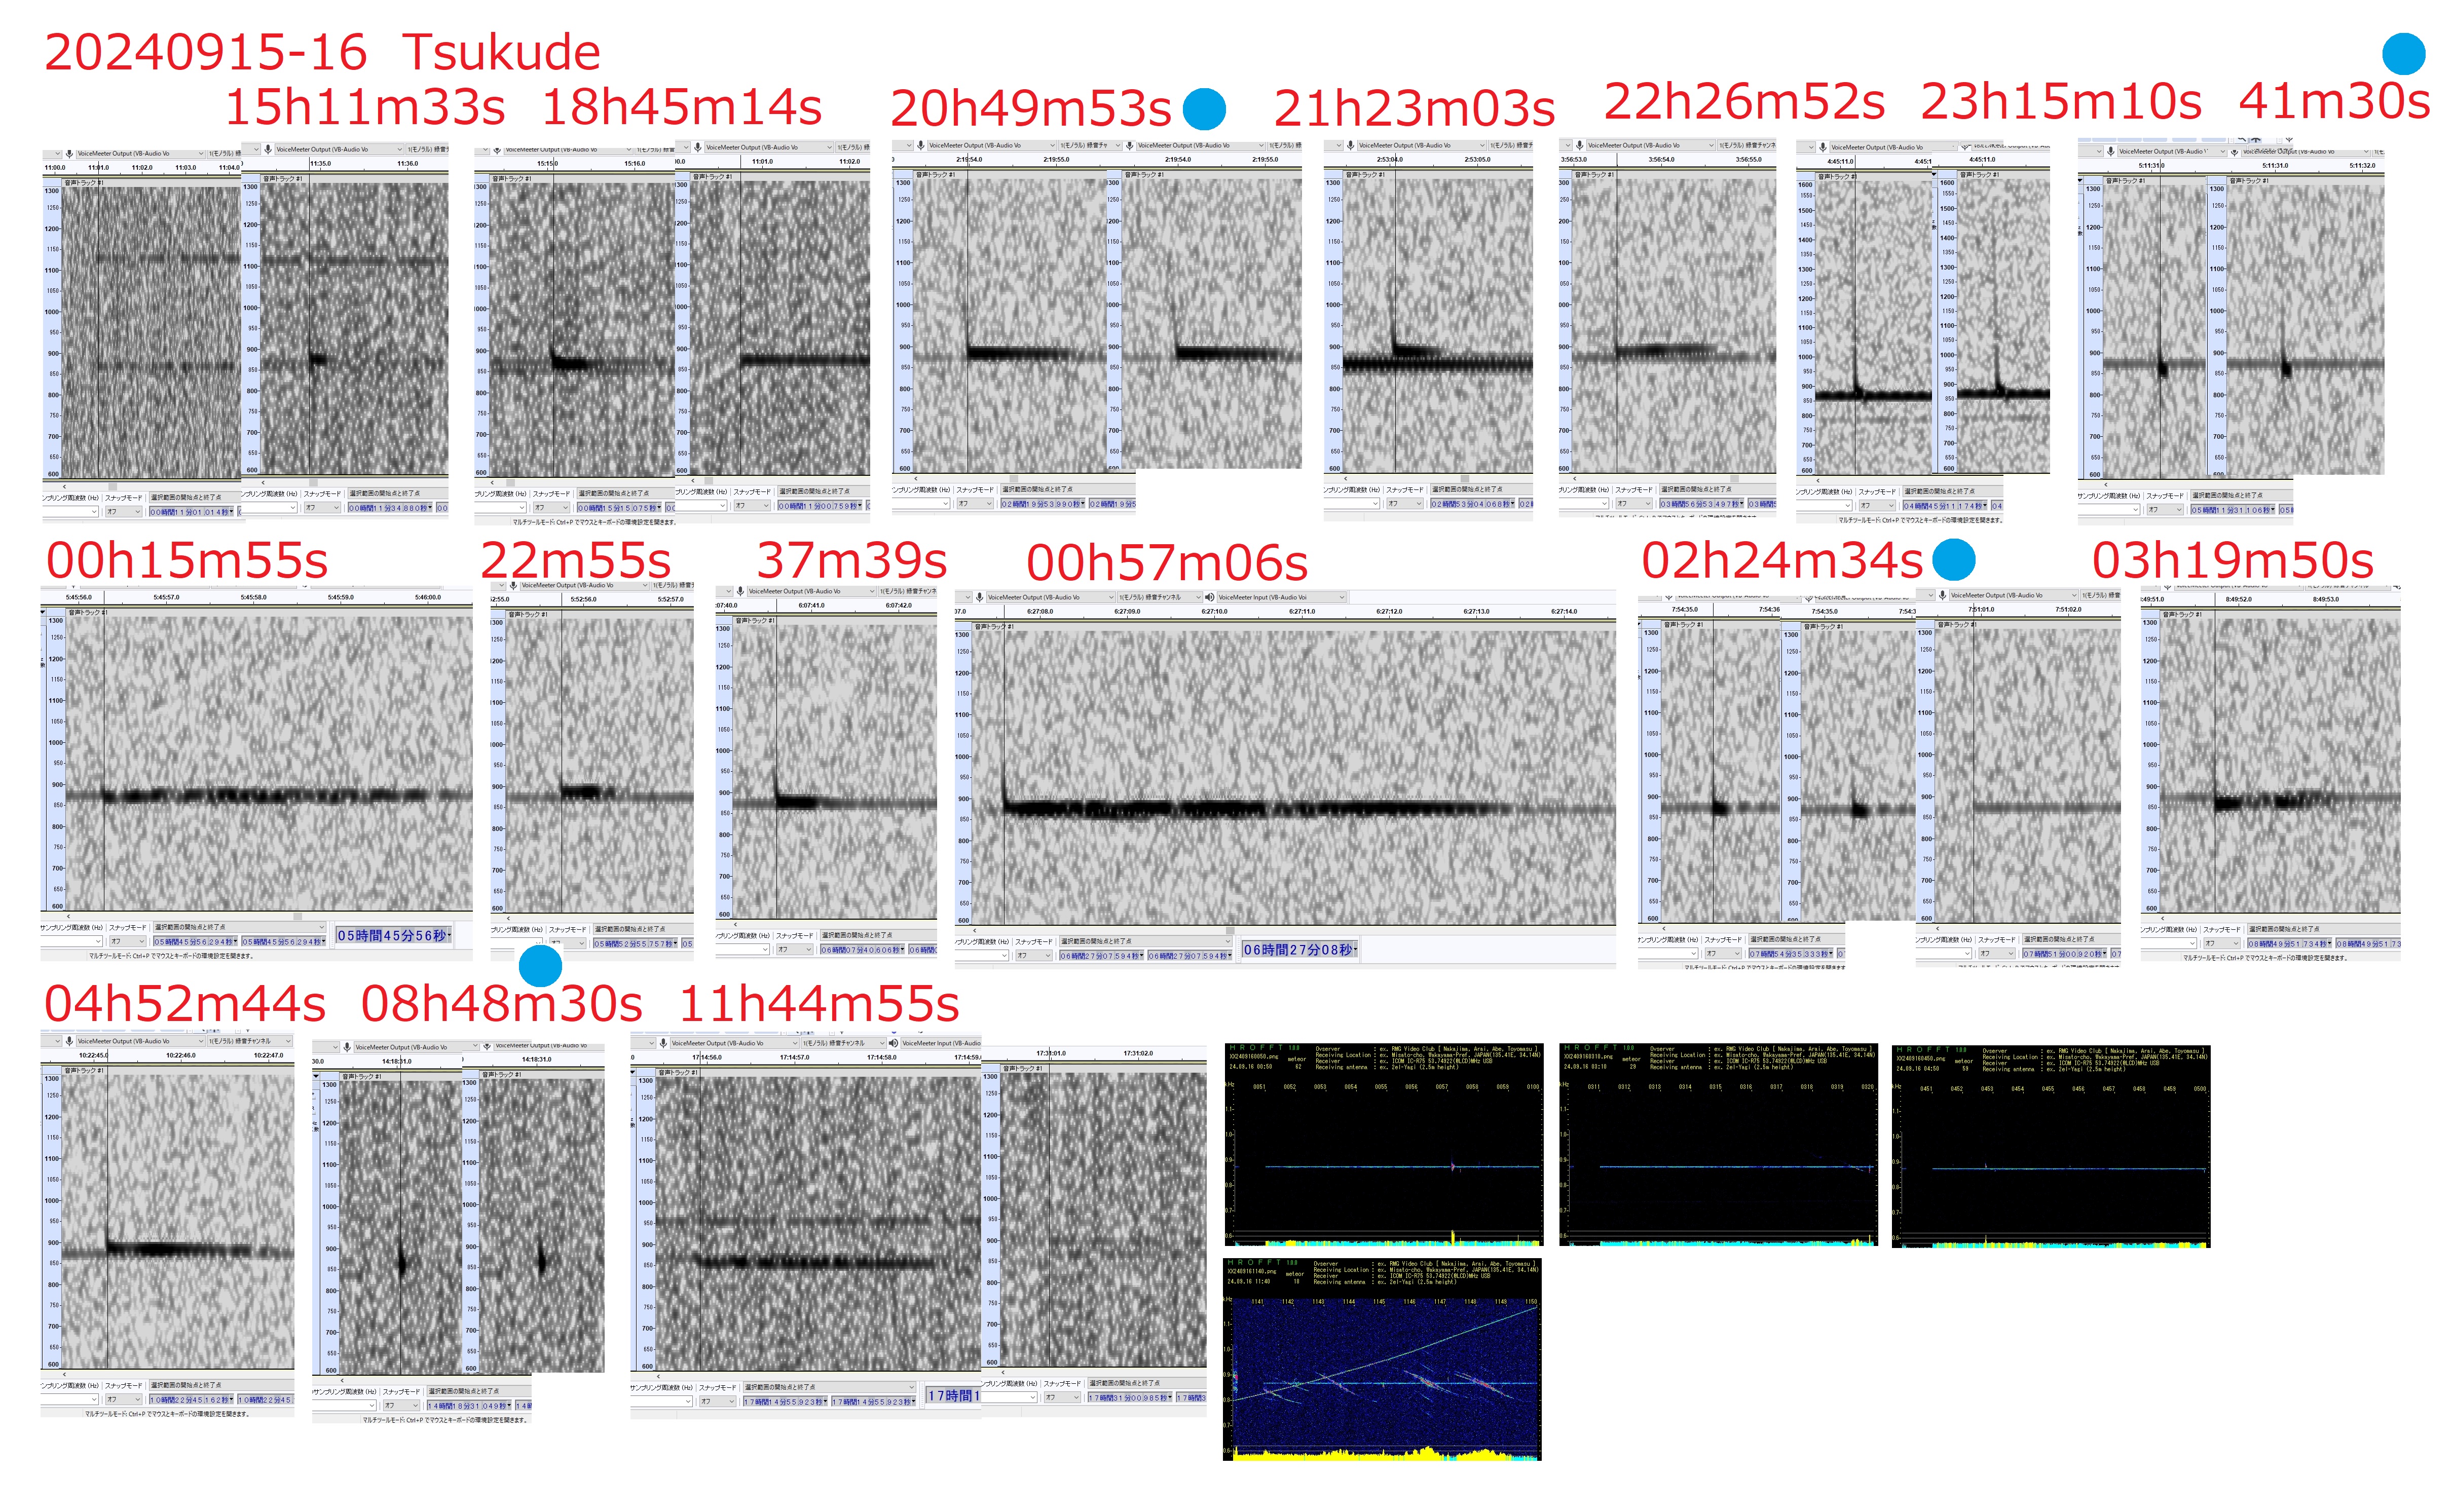Click the blue dot next to 02h24m34s

1953,560
